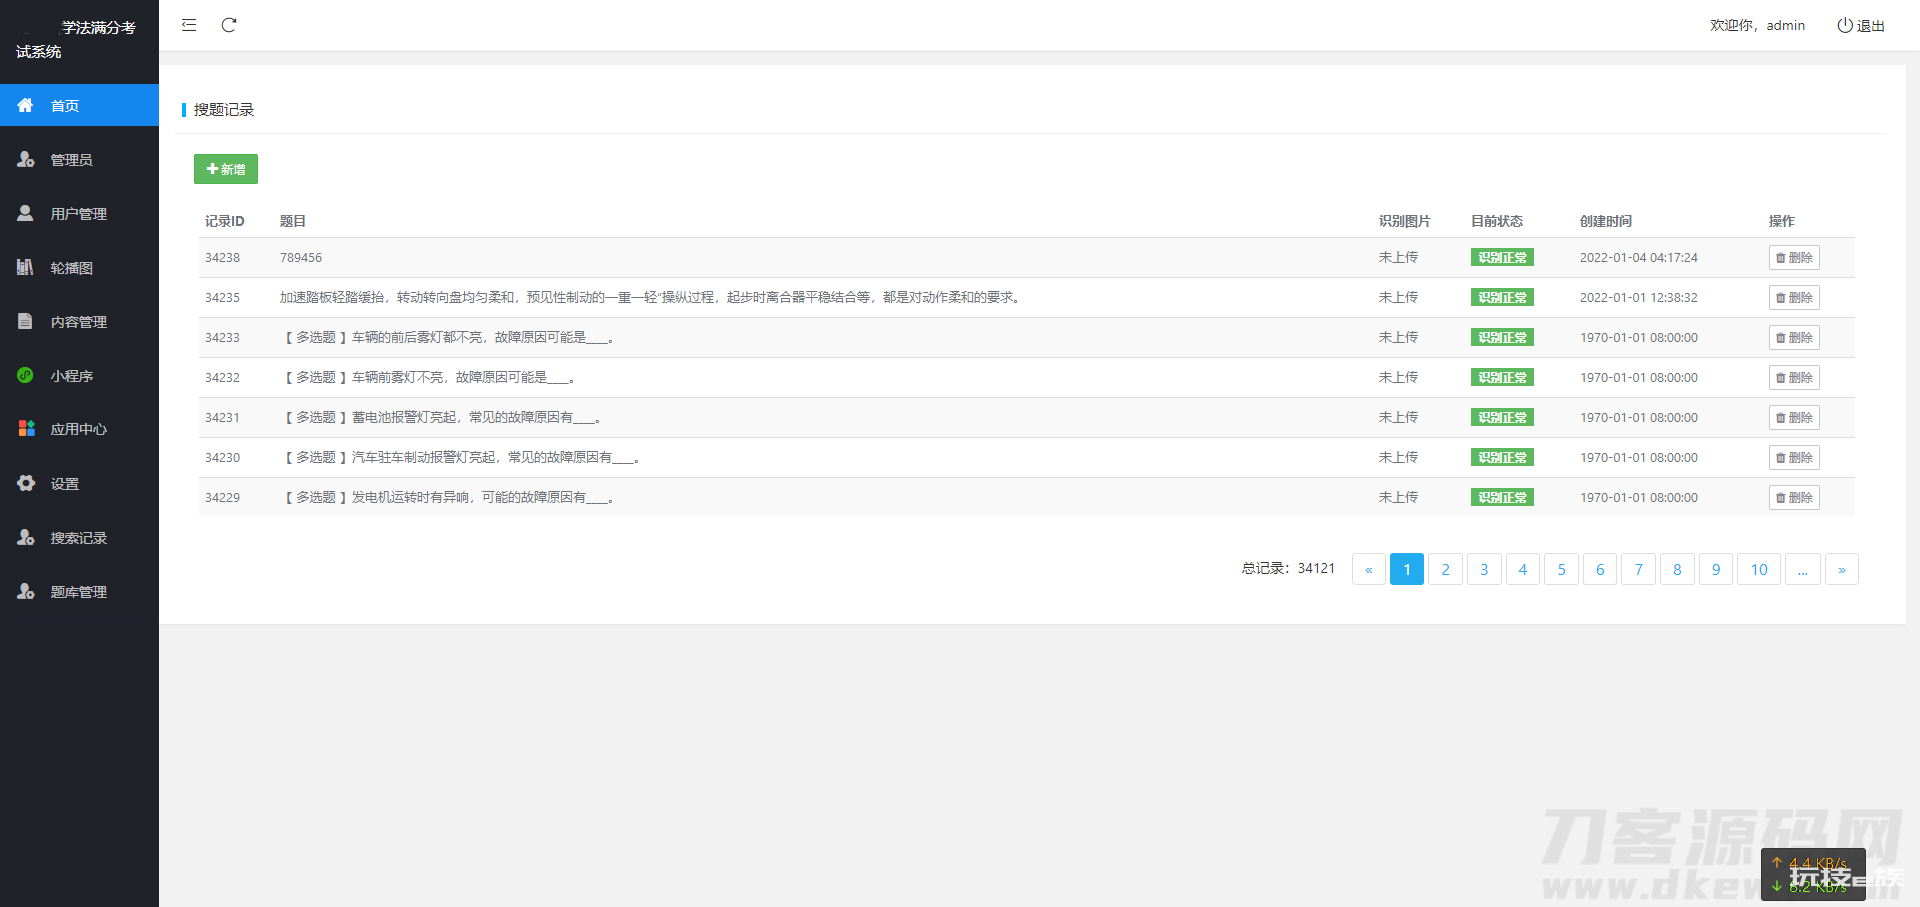This screenshot has width=1920, height=907.
Task: Go to page 9
Action: click(x=1716, y=569)
